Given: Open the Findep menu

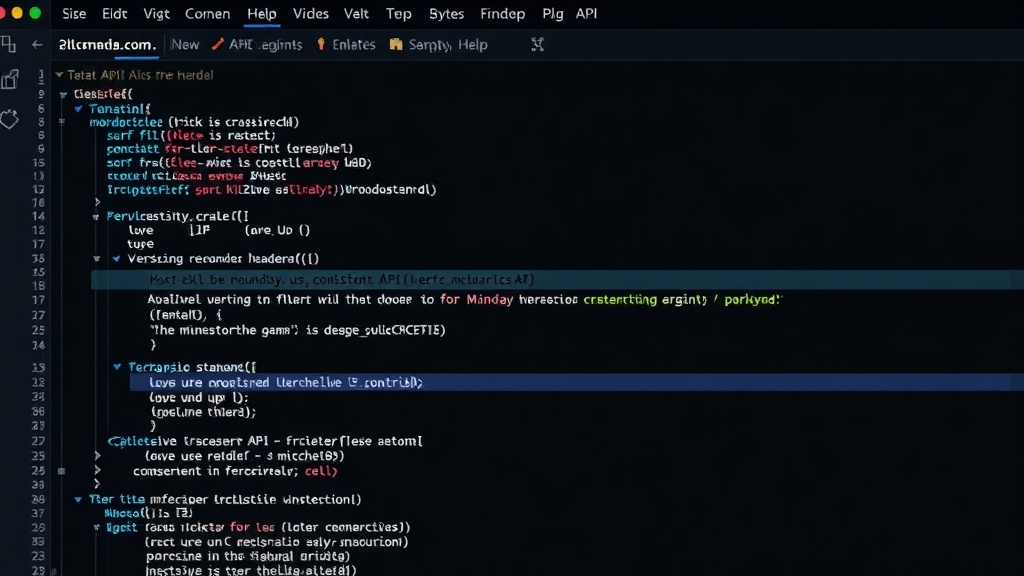Looking at the screenshot, I should [502, 14].
